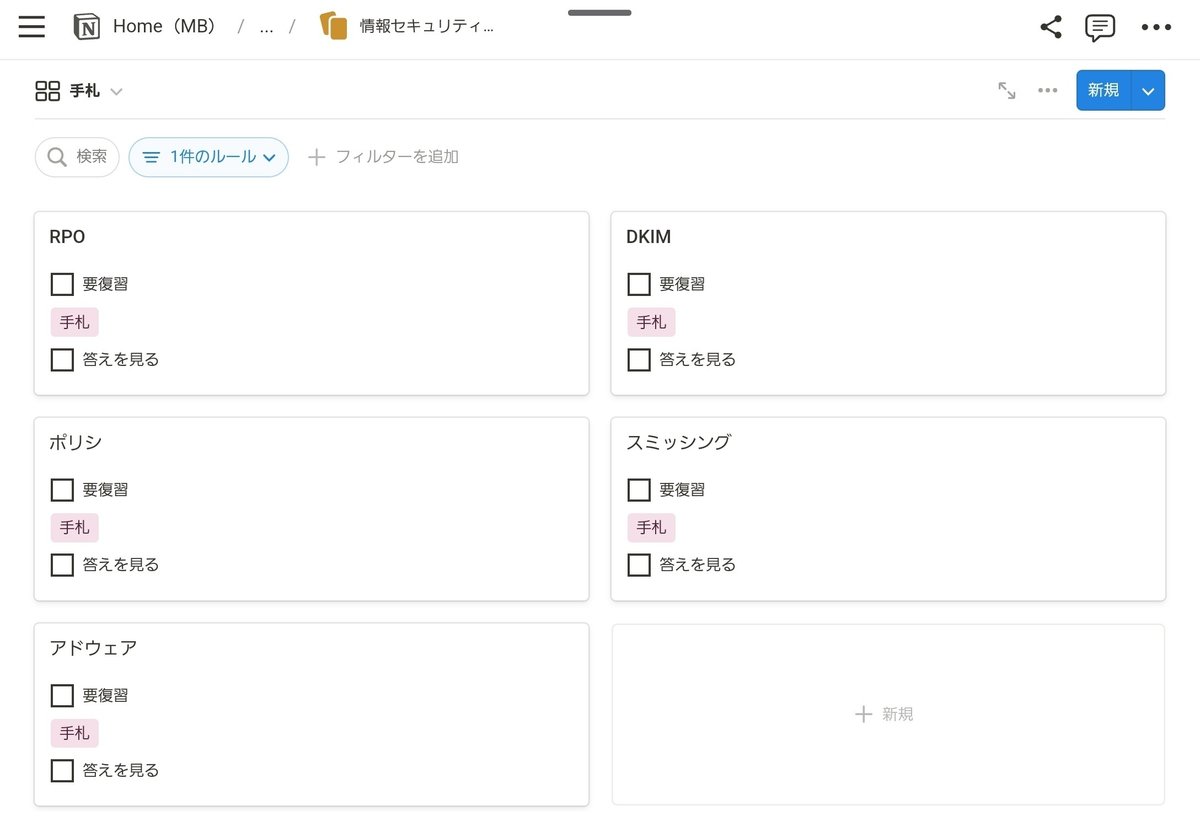This screenshot has width=1200, height=823.
Task: Click the empty ＋新規 card
Action: click(888, 714)
